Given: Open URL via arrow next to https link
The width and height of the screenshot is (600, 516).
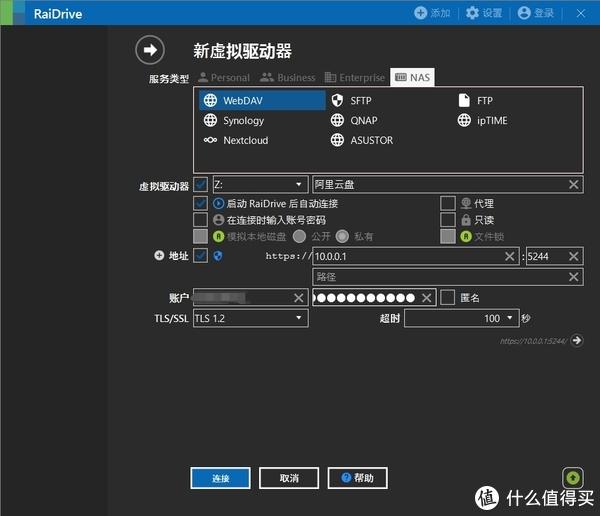Looking at the screenshot, I should [577, 340].
